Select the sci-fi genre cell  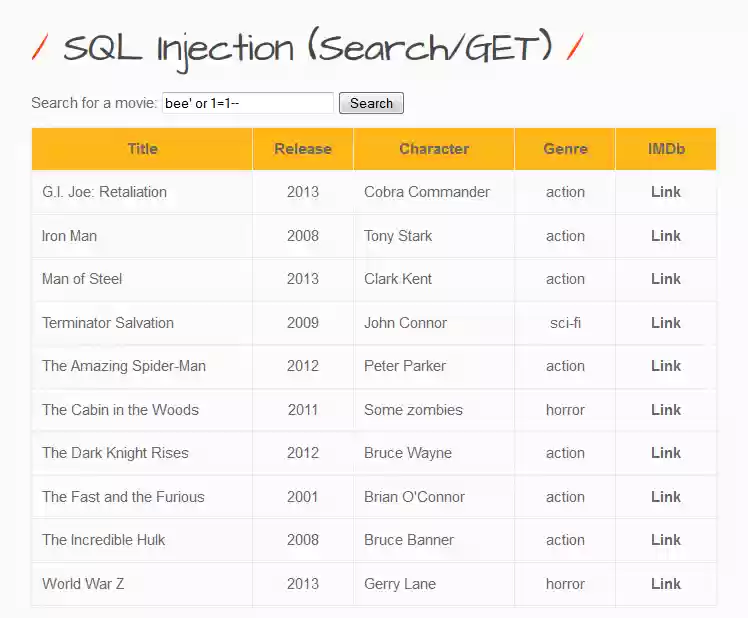click(565, 323)
